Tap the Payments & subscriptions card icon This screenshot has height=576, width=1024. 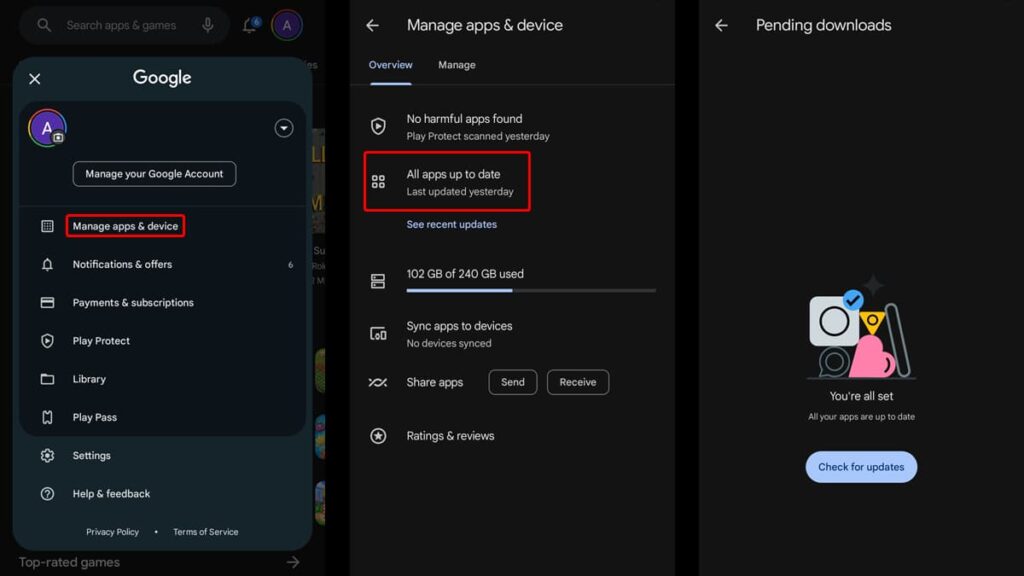click(47, 303)
